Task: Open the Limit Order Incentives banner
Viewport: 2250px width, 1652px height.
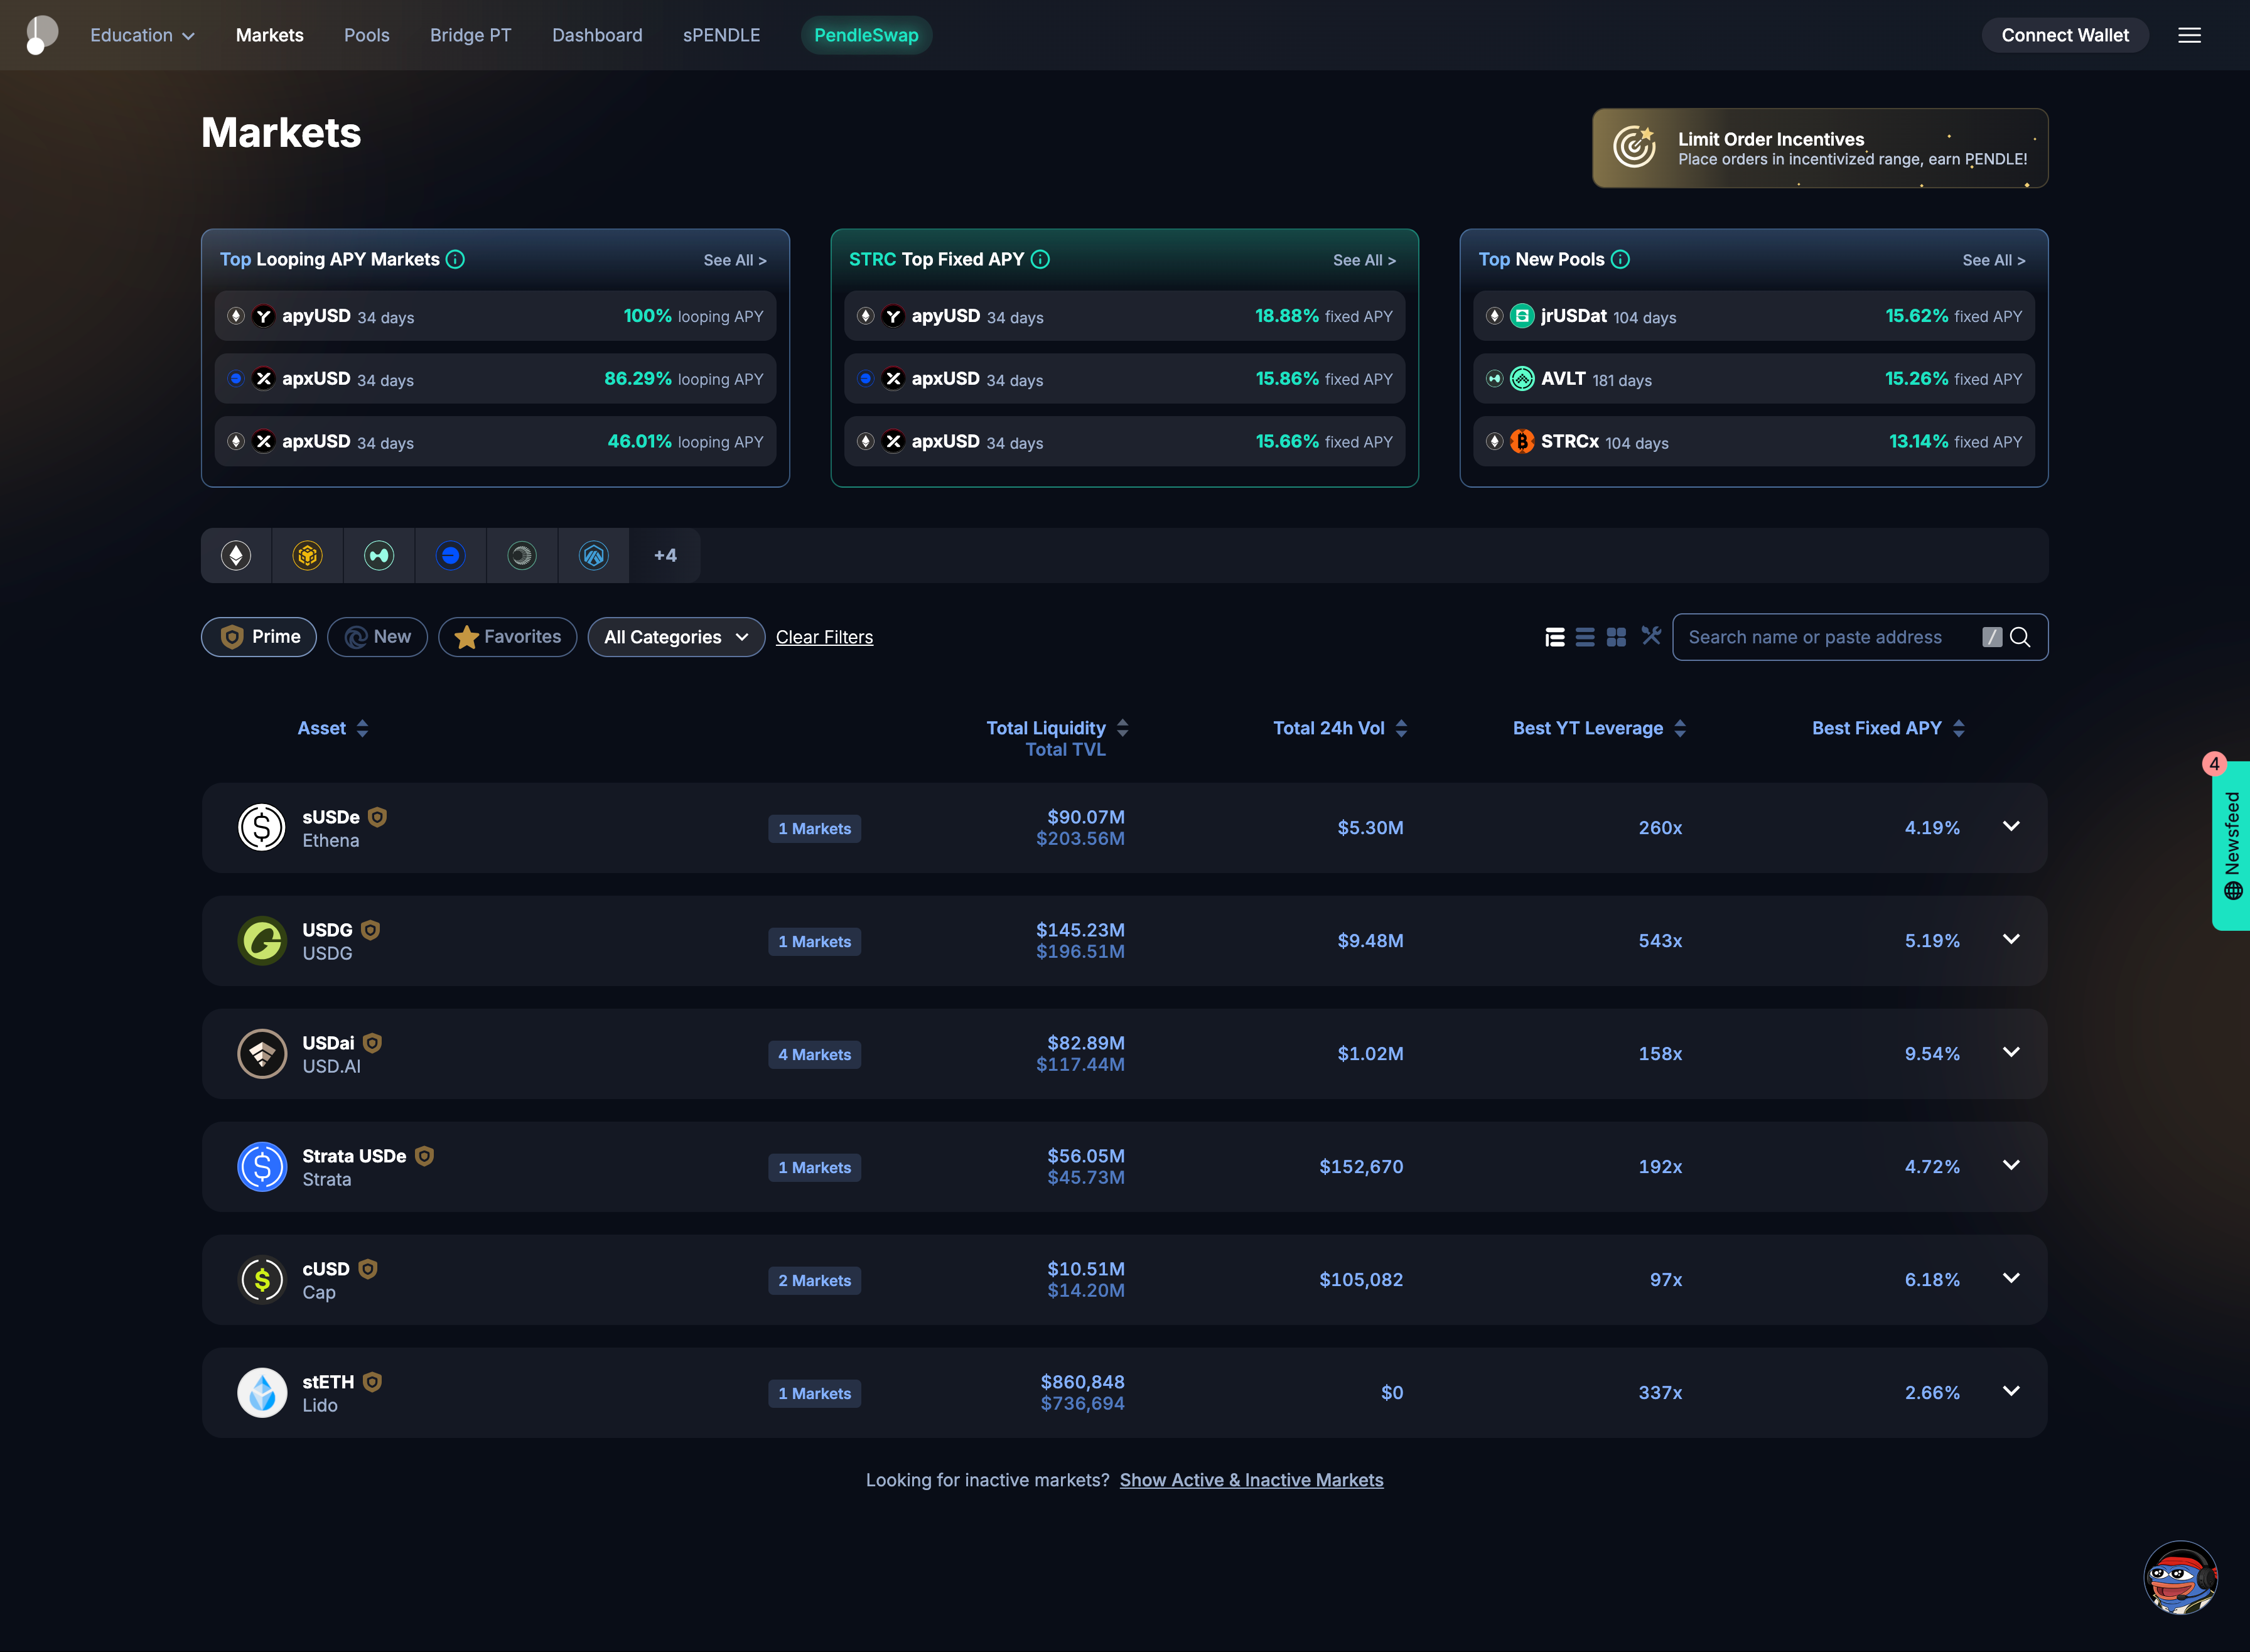Action: coord(1820,148)
